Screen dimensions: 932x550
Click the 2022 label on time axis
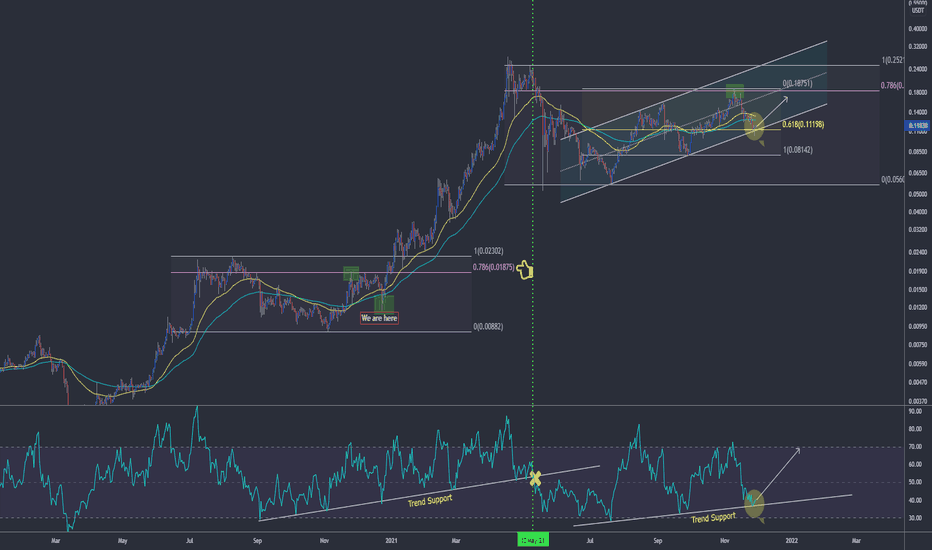point(792,540)
